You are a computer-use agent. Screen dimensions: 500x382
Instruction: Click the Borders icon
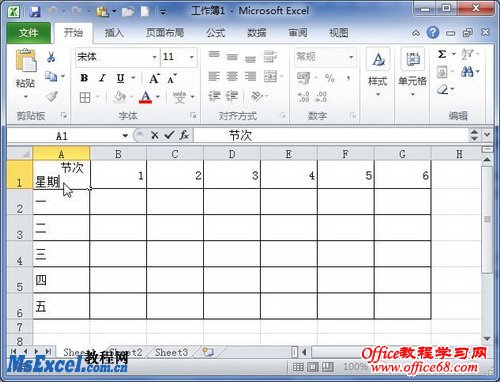85,97
